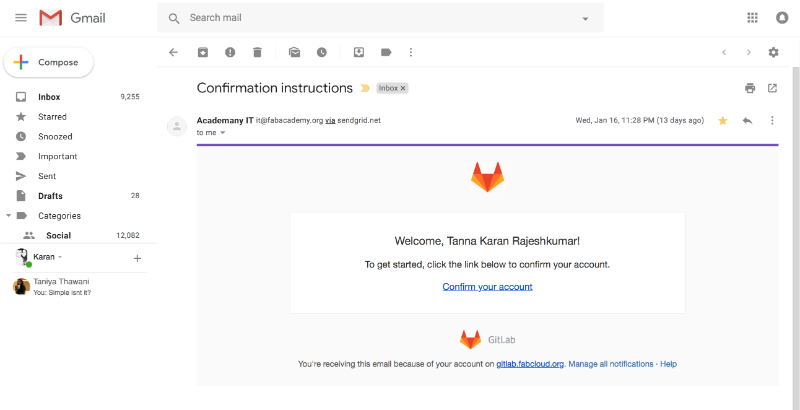Print the email with the printer icon
Viewport: 800px width, 410px height.
(749, 88)
